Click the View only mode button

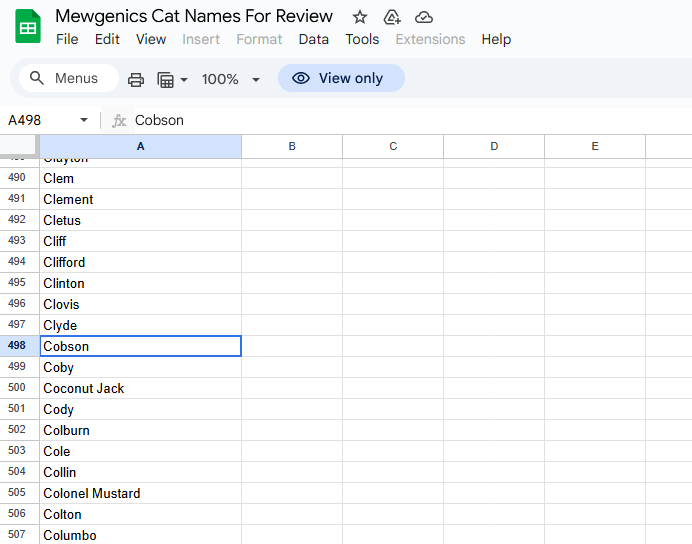(341, 78)
